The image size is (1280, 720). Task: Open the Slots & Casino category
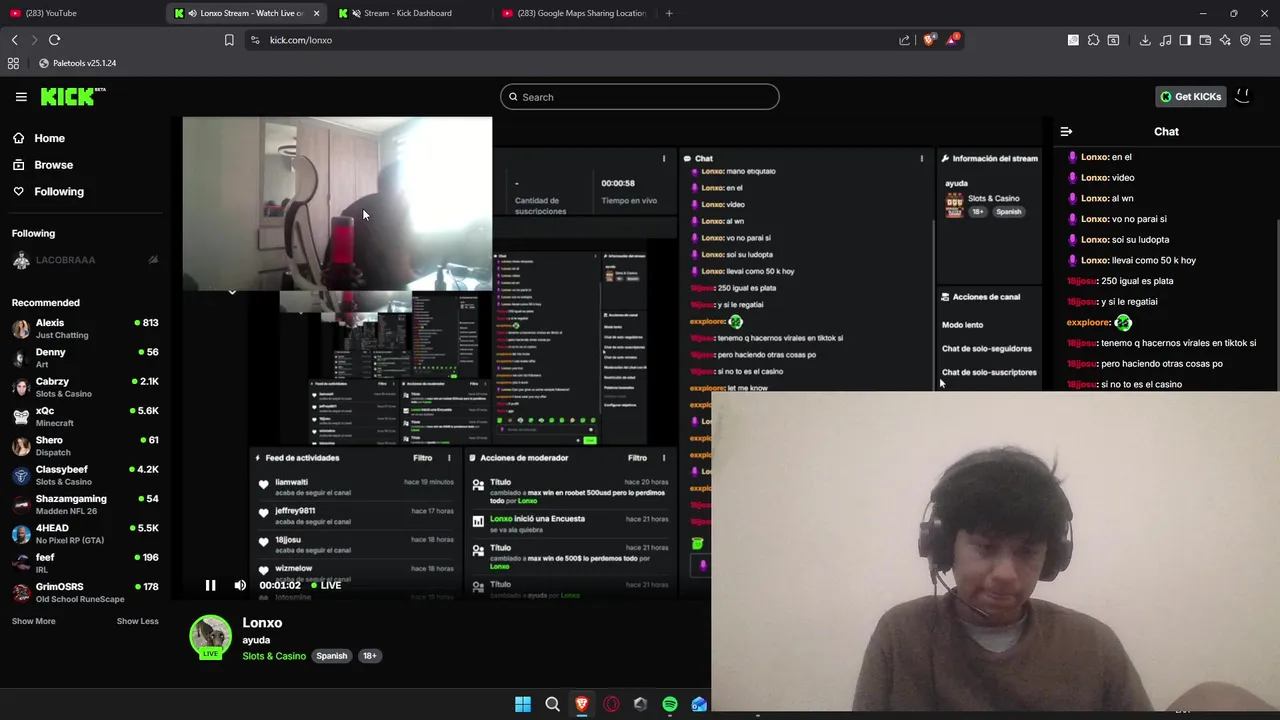point(274,656)
